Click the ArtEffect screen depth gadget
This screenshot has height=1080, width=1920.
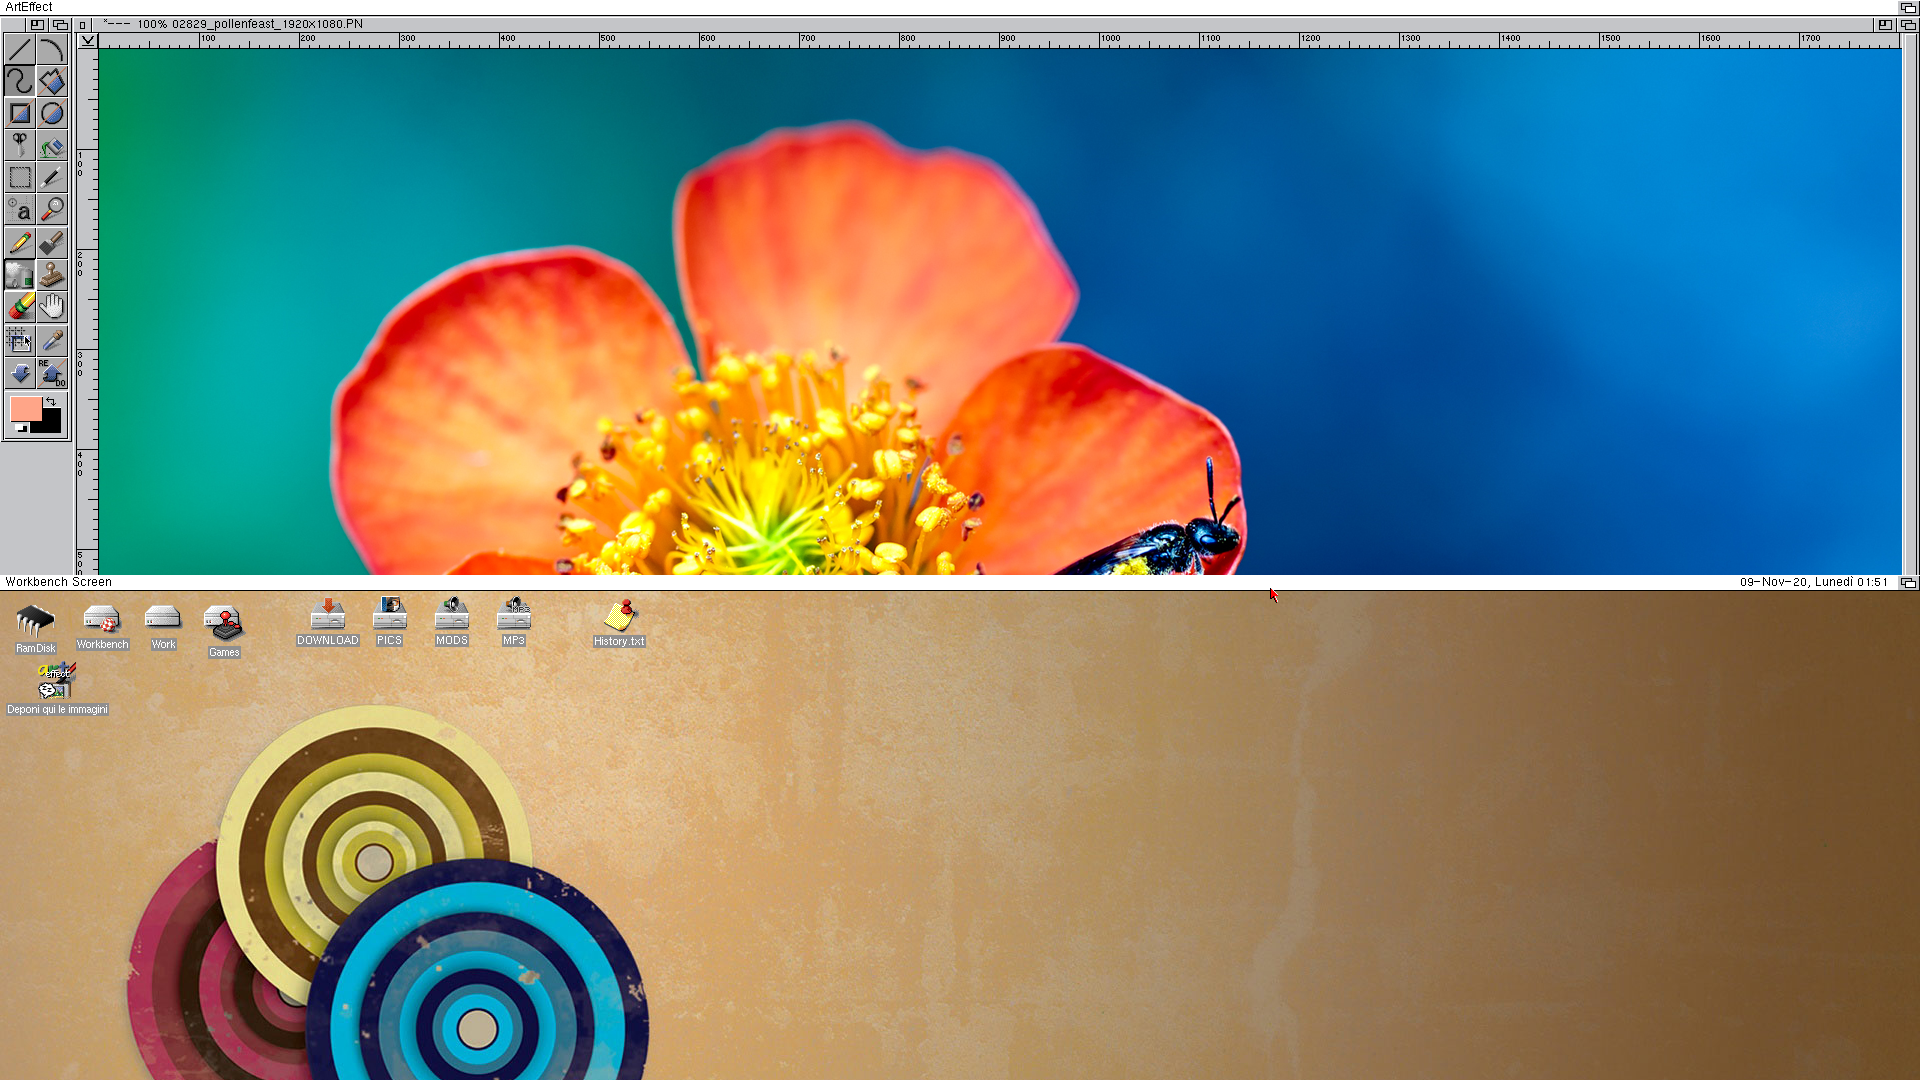1908,7
